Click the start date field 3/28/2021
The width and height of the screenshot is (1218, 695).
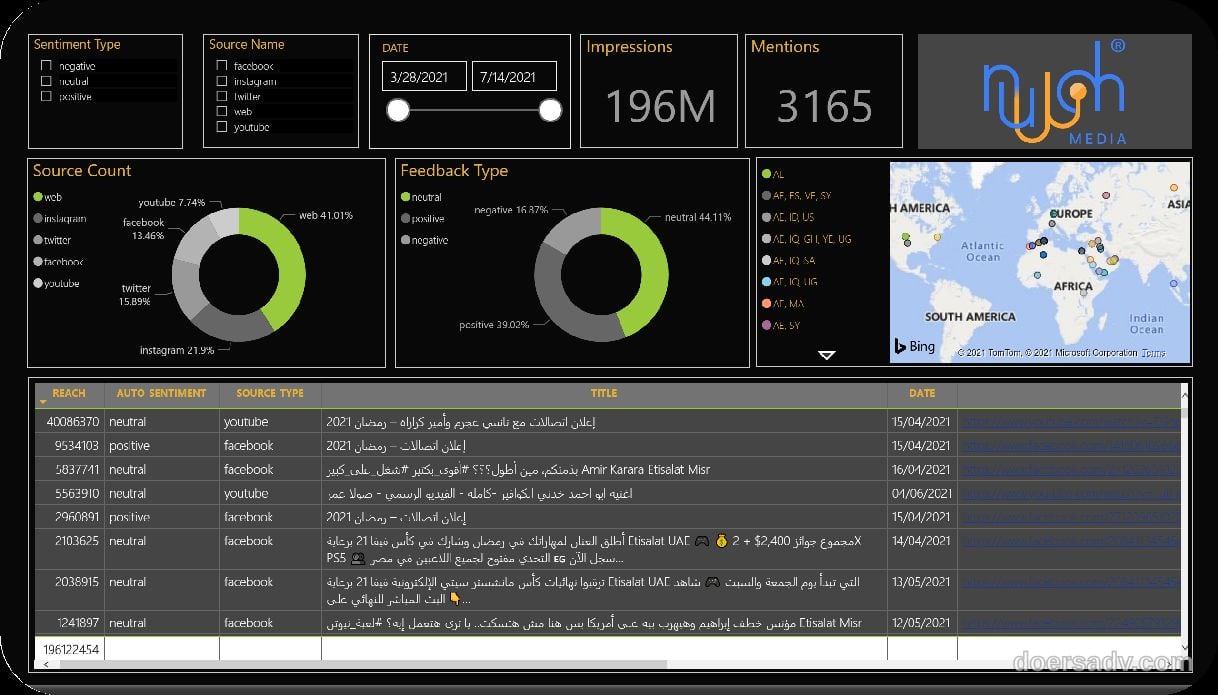click(x=424, y=76)
